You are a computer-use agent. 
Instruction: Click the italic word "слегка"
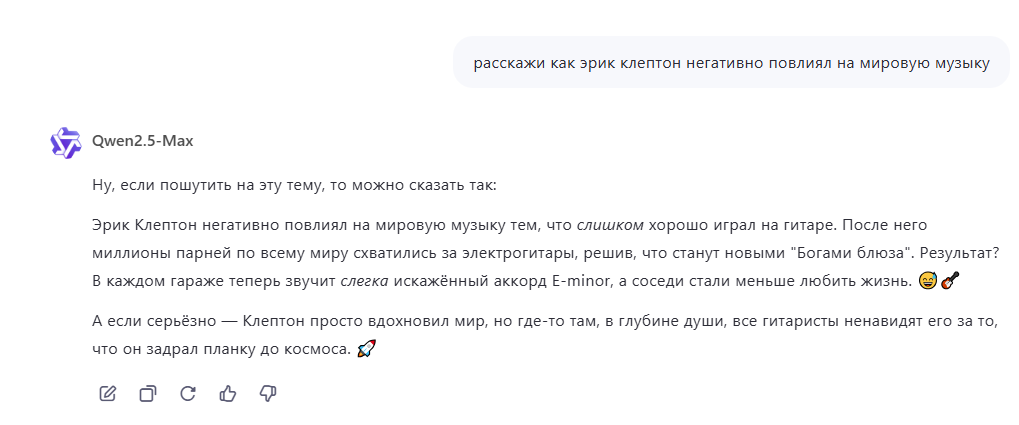tap(365, 281)
